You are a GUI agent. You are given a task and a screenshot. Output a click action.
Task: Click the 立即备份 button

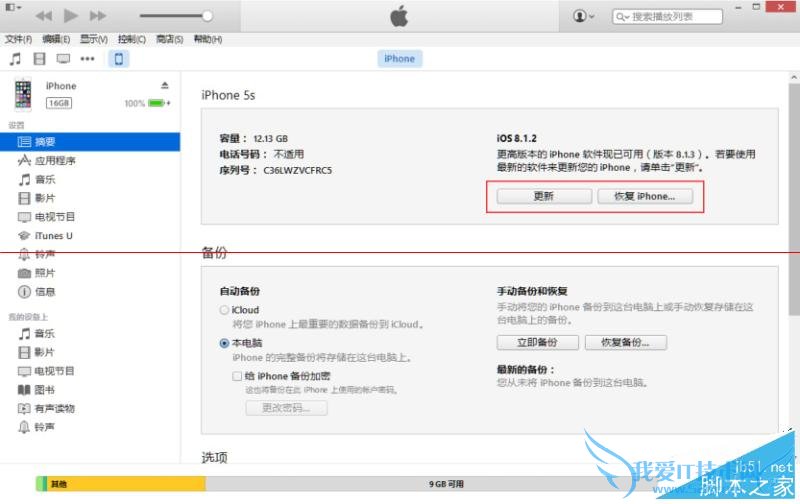click(538, 342)
